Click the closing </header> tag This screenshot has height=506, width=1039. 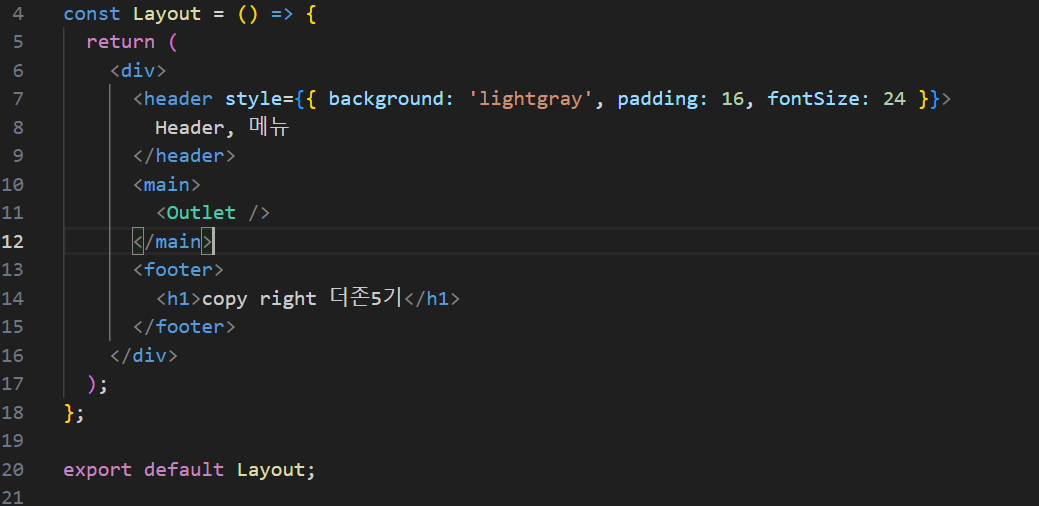184,156
